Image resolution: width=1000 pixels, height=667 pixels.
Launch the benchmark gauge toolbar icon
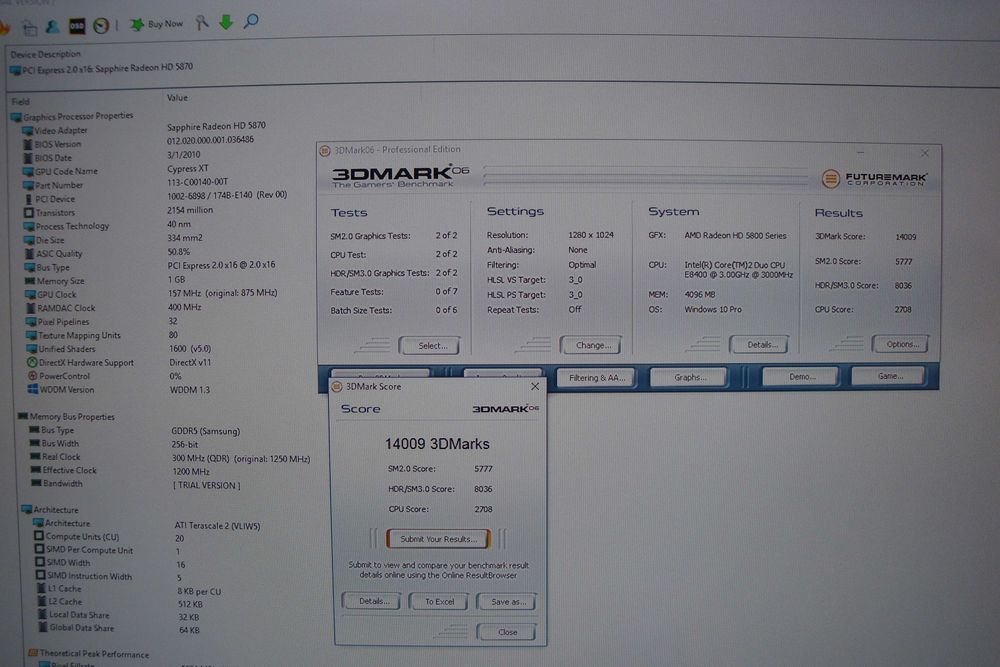pyautogui.click(x=101, y=26)
